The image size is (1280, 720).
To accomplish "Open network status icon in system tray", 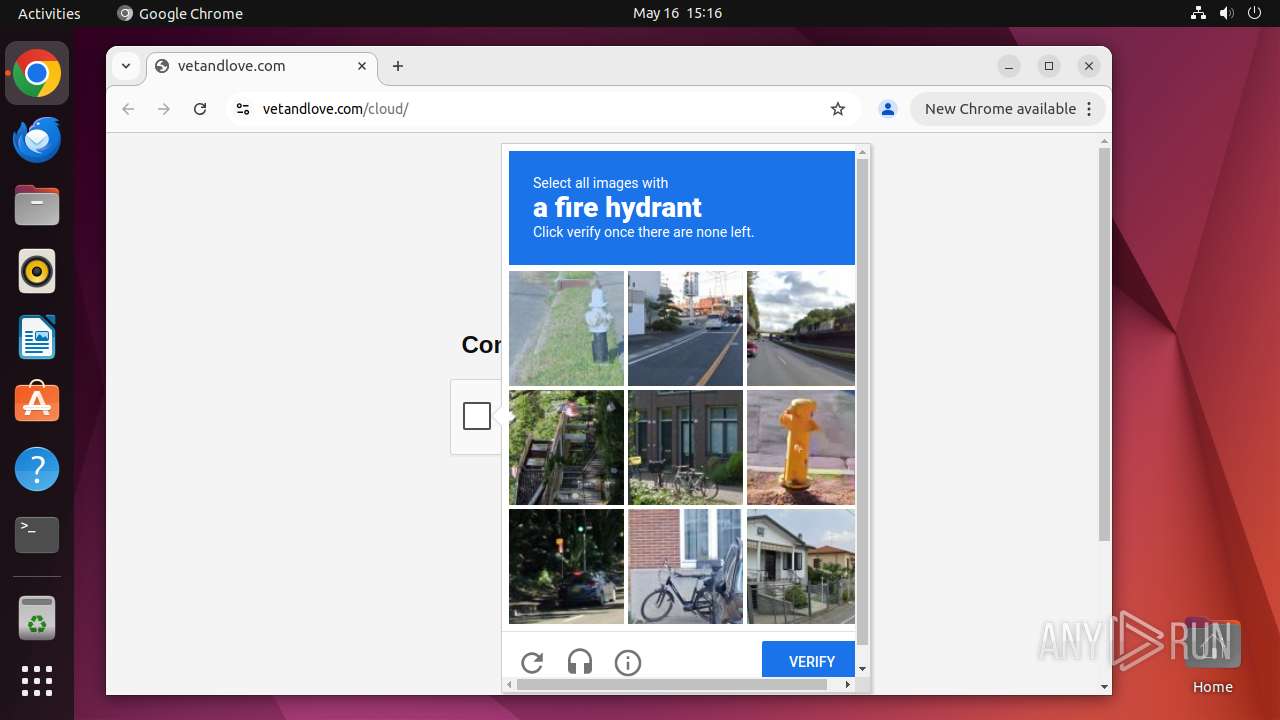I will [1198, 13].
